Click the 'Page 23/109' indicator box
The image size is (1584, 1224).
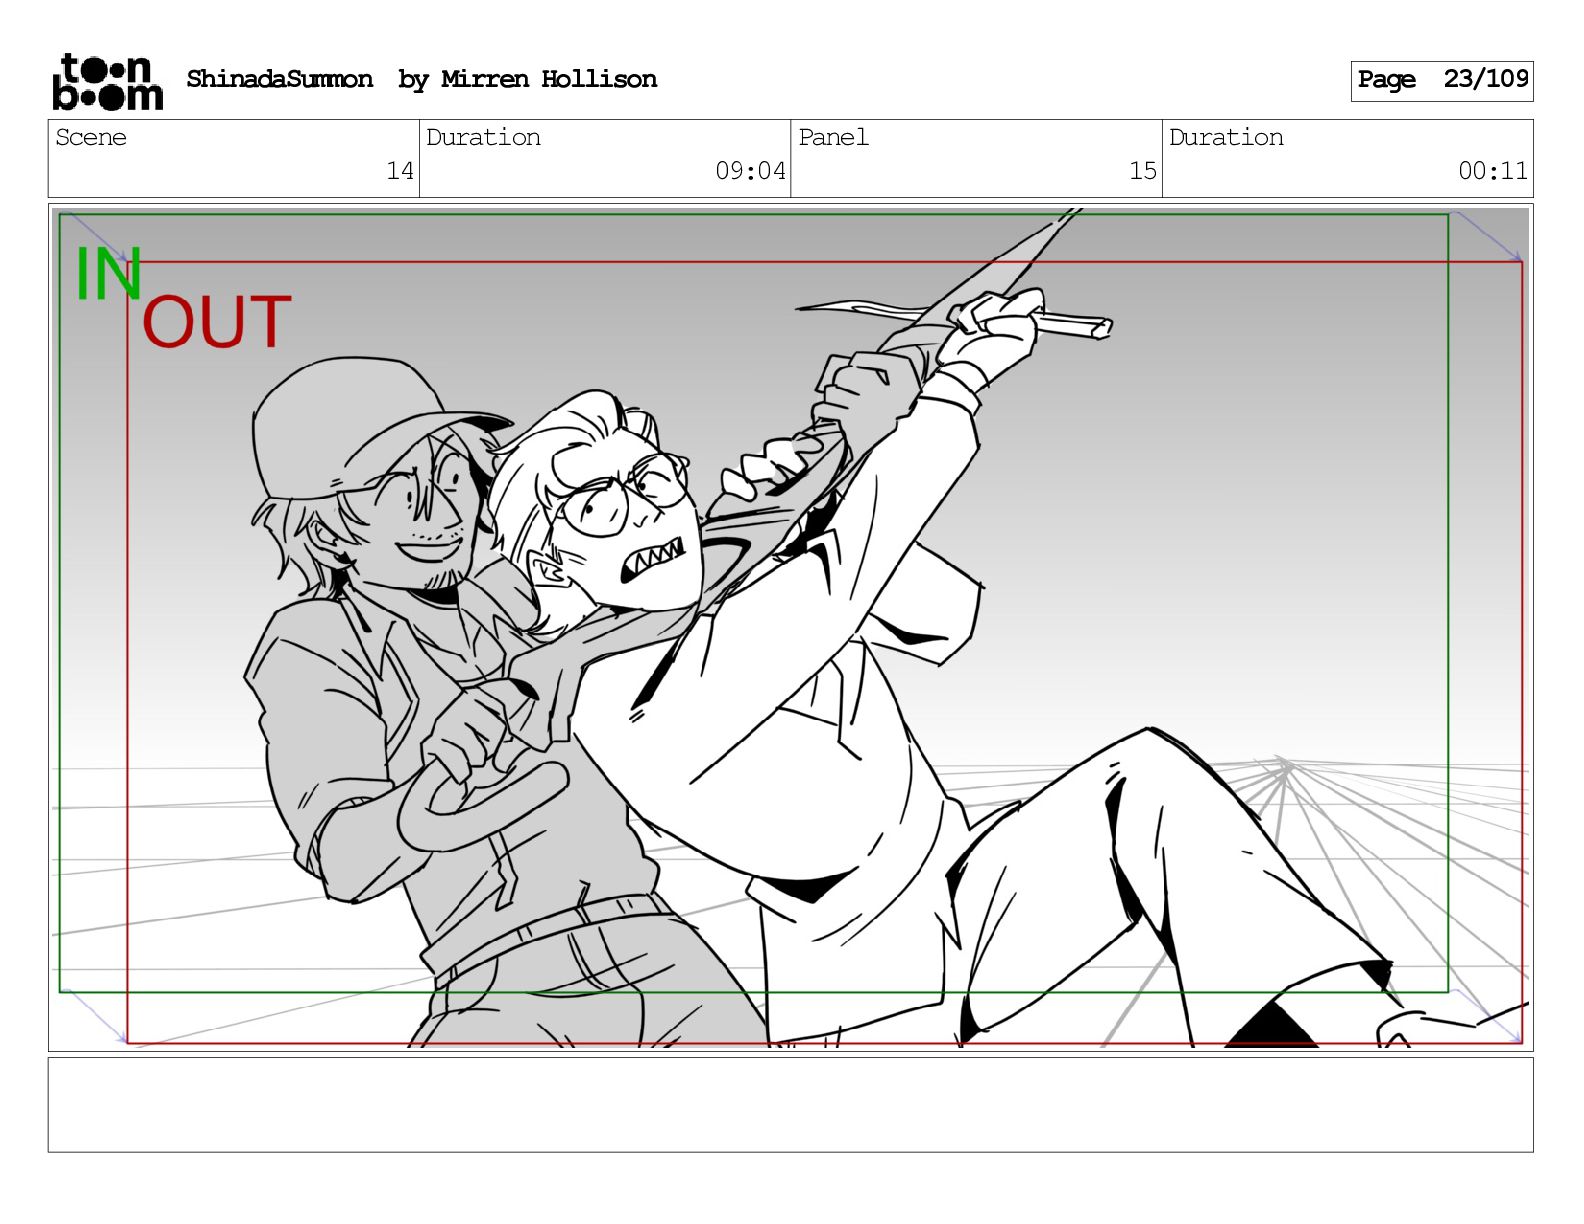click(x=1441, y=80)
